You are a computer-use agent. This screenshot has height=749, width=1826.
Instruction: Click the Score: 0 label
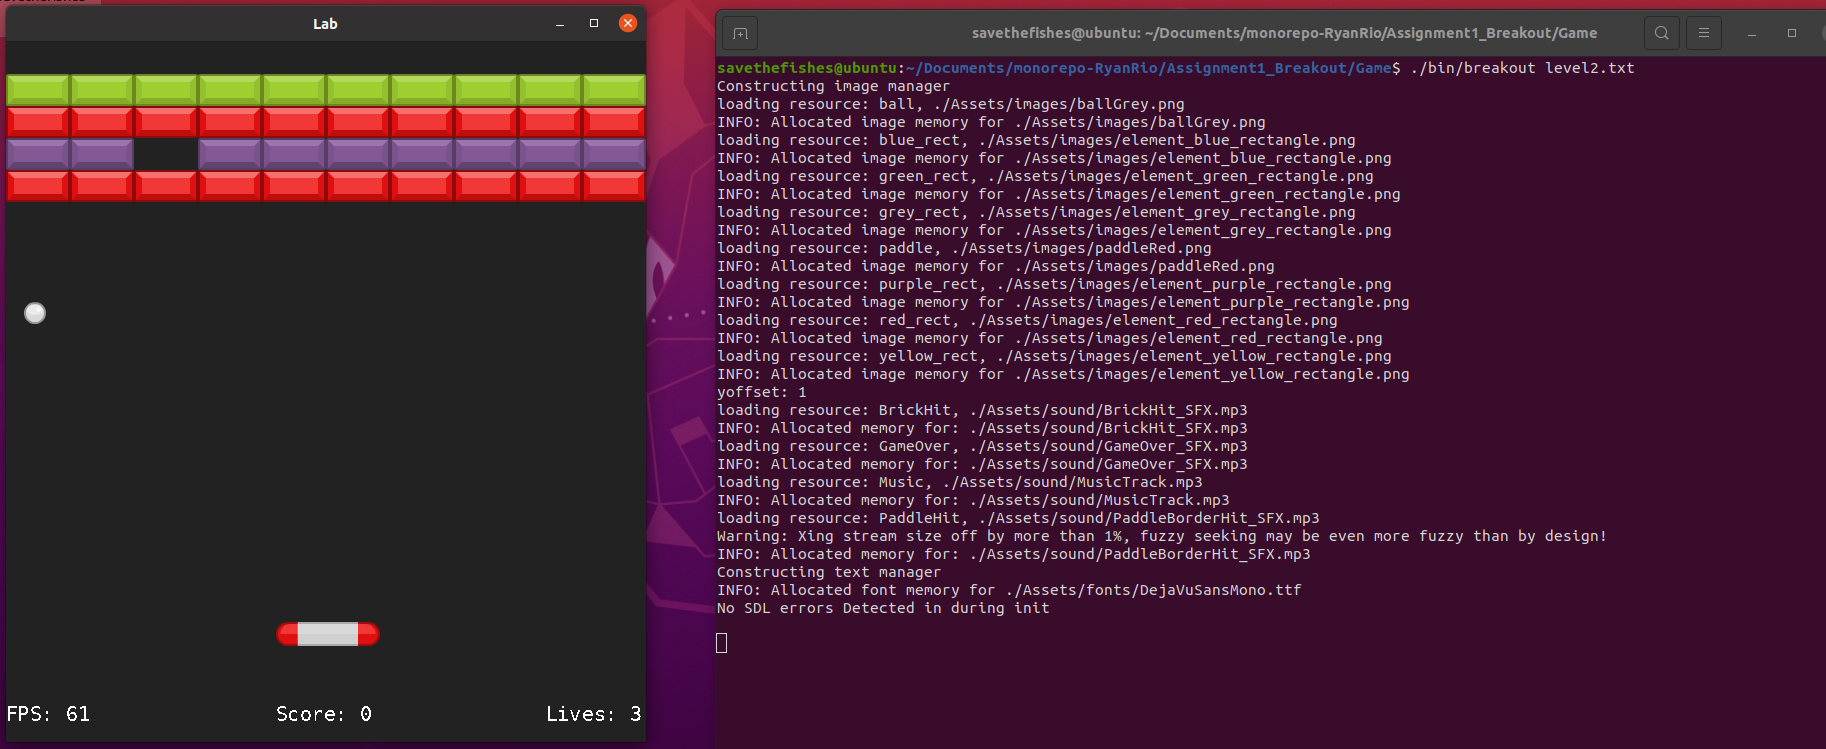[324, 714]
